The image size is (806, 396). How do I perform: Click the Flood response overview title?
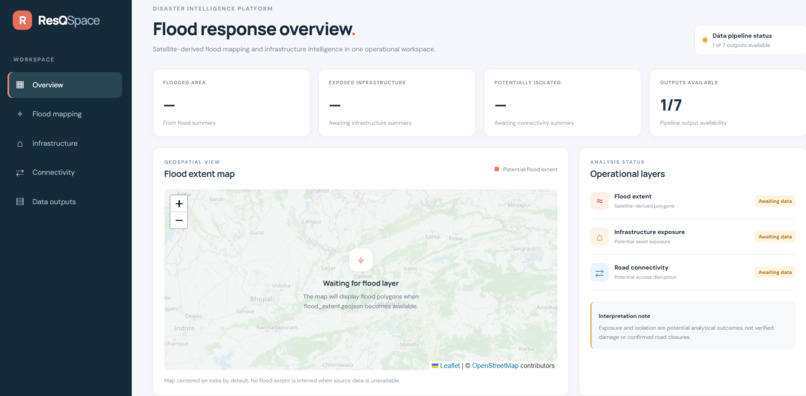(x=254, y=29)
